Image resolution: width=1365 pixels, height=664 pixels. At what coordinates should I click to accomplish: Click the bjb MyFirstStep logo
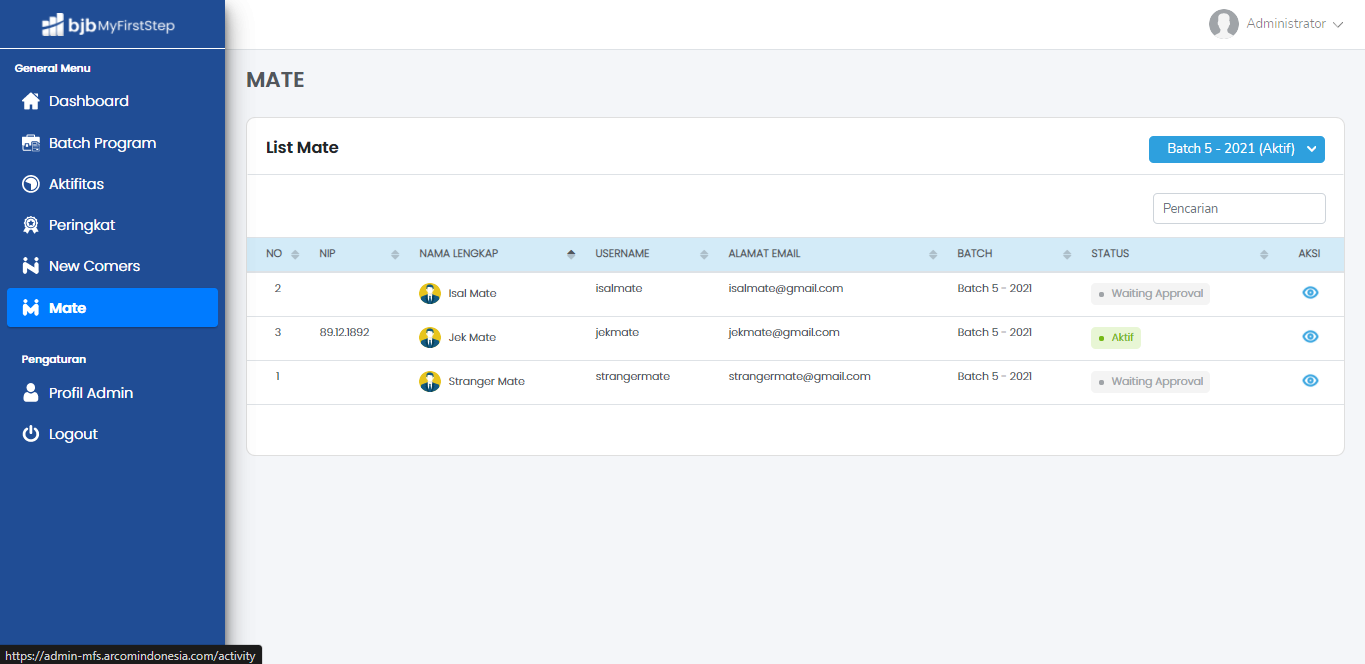109,25
